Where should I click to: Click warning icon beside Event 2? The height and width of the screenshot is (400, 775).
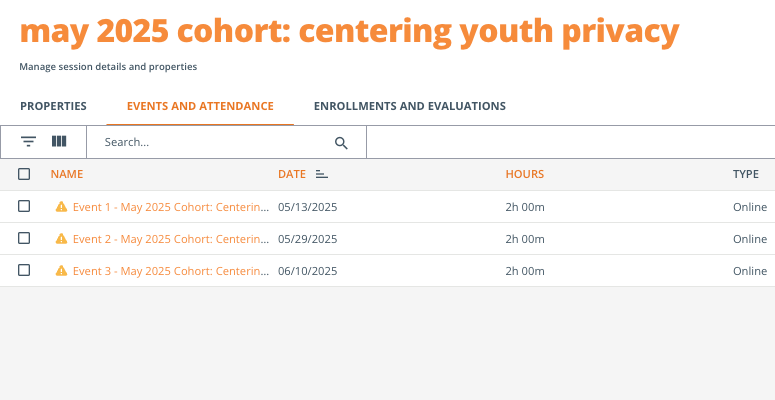61,239
